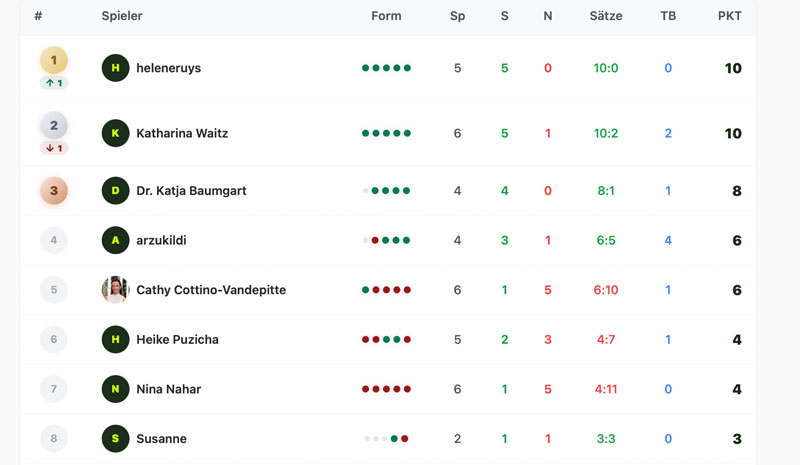800x465 pixels.
Task: Click Heike Puzicha sets value 4:7
Action: click(x=606, y=339)
